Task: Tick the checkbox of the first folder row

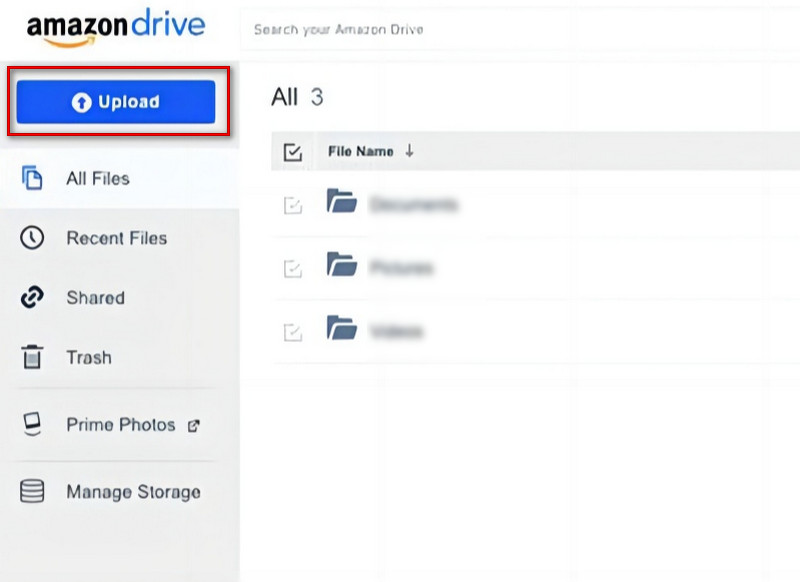Action: click(293, 206)
